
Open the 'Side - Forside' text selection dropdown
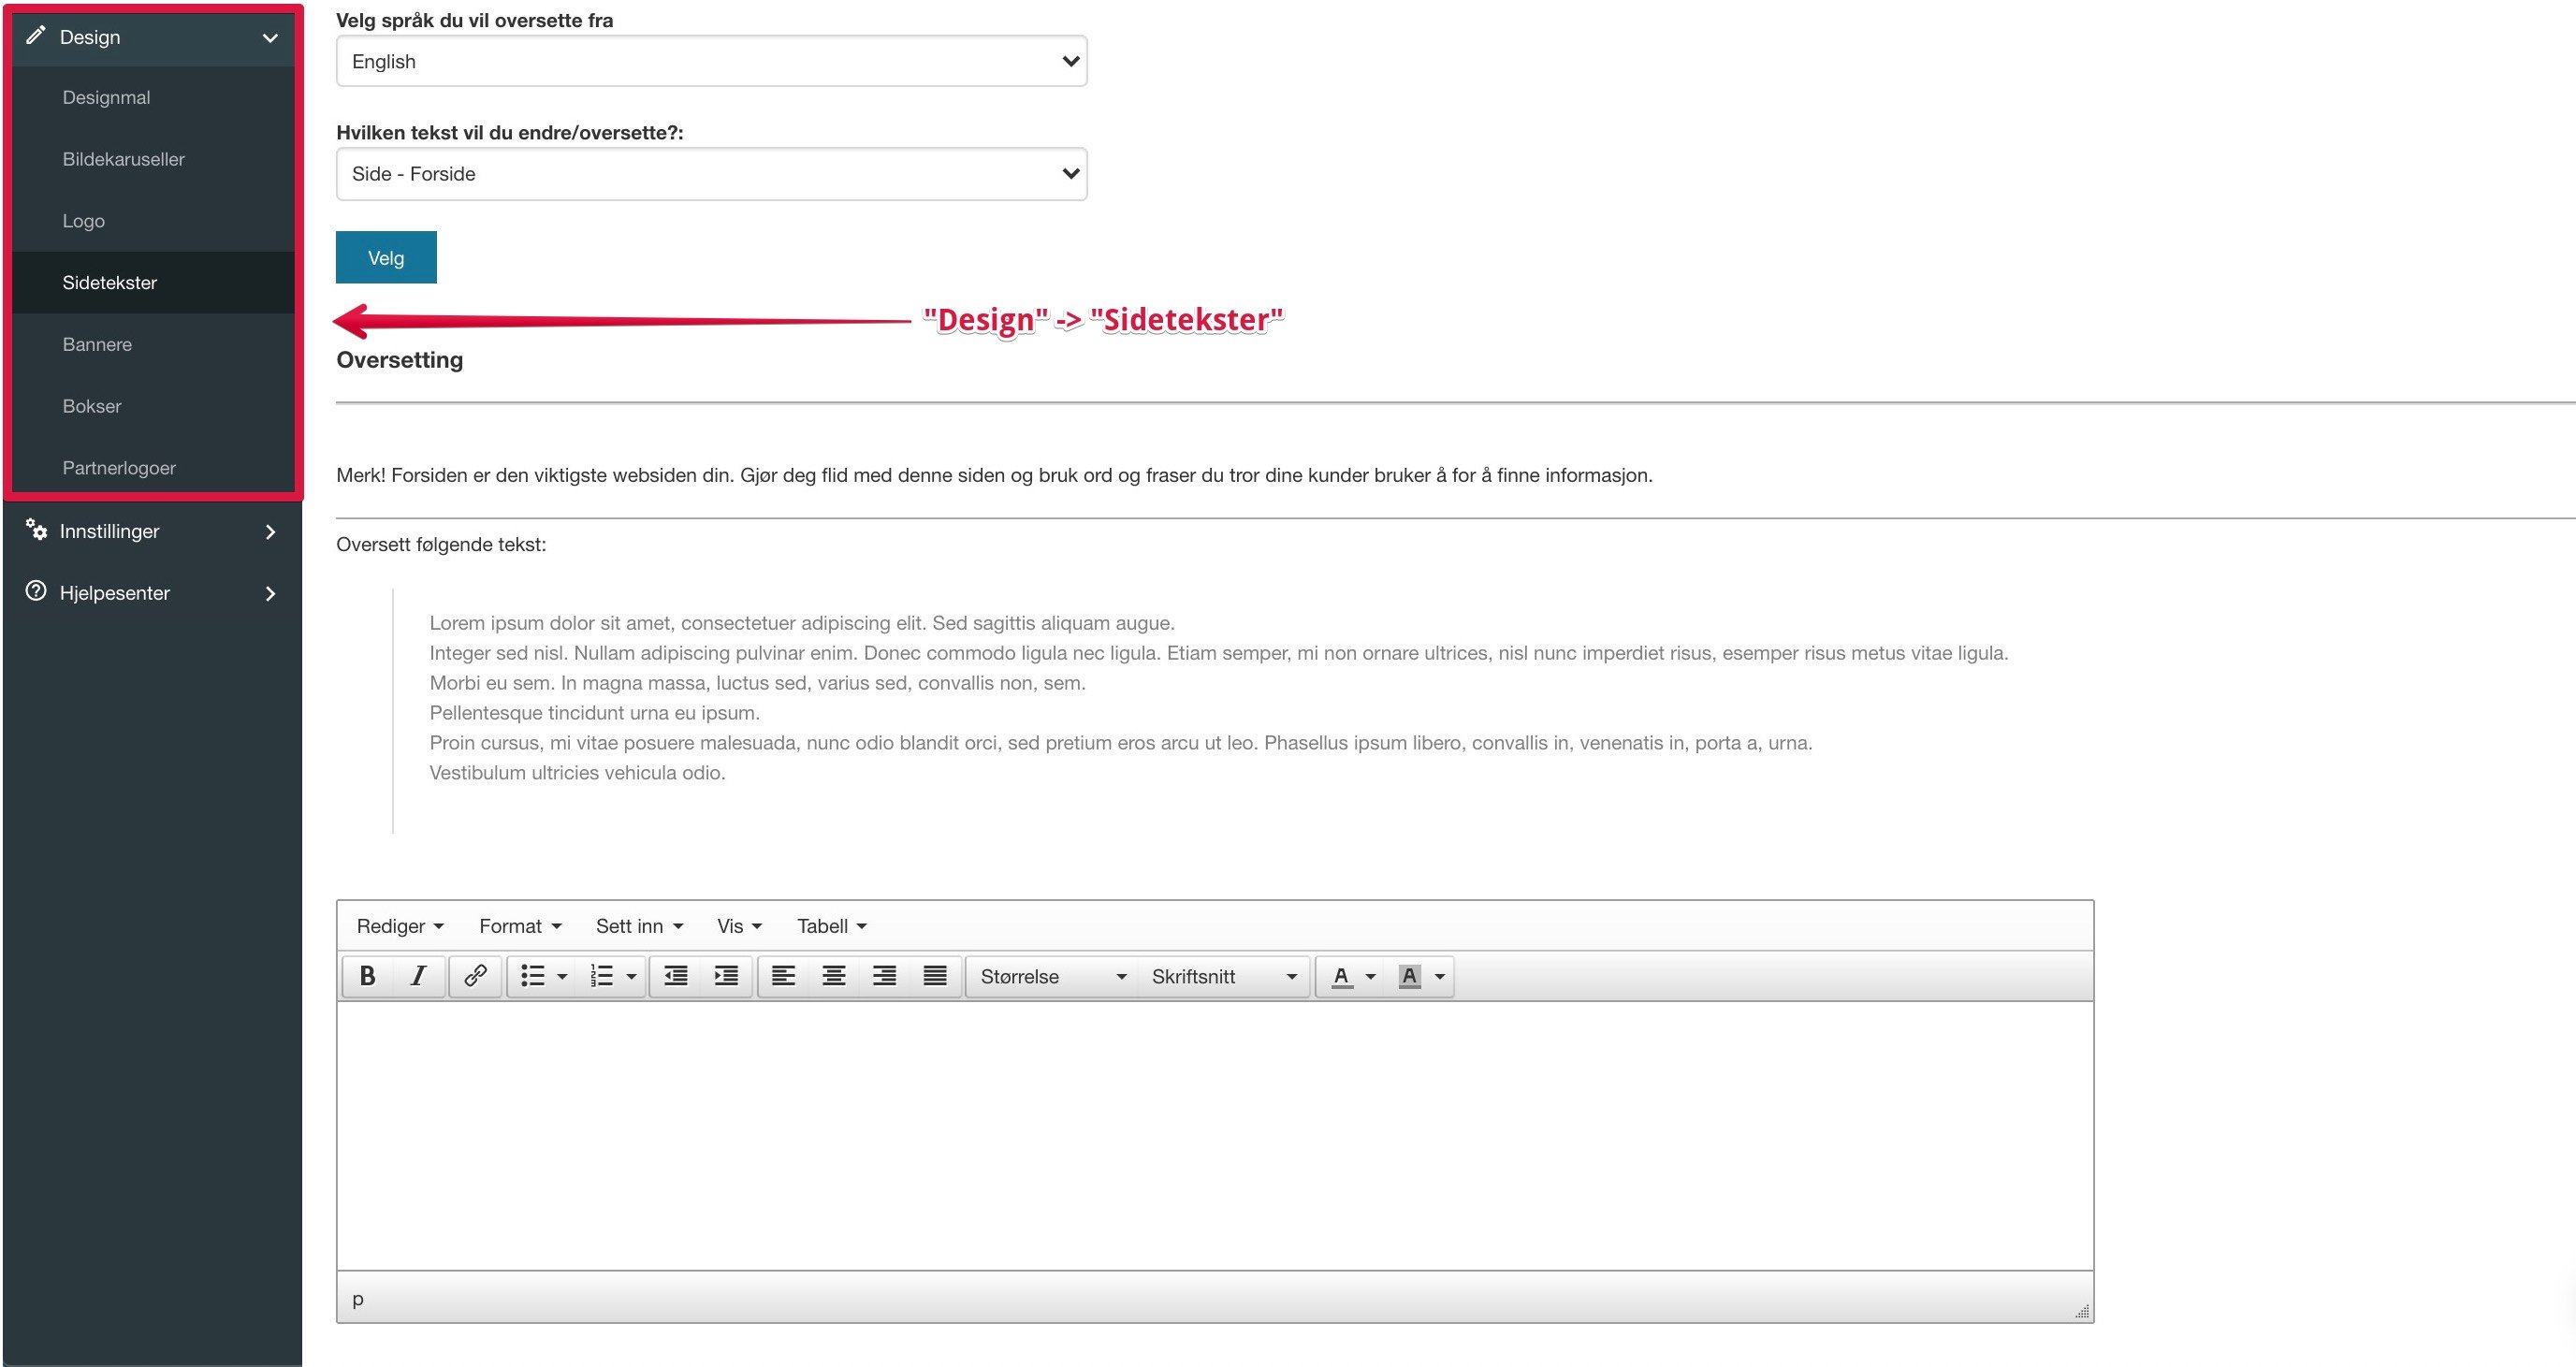(711, 174)
